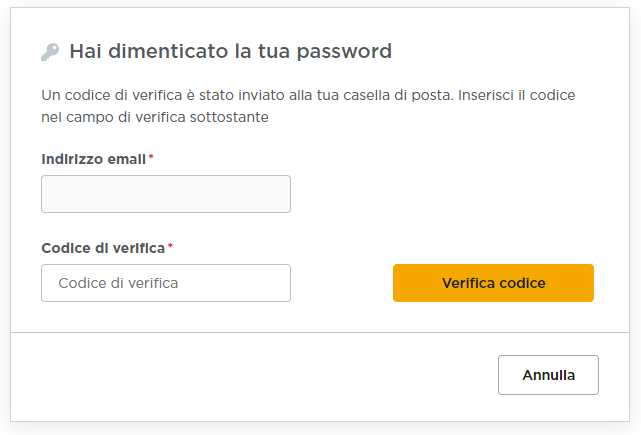Place cursor in the email address box
This screenshot has width=641, height=435.
[165, 194]
